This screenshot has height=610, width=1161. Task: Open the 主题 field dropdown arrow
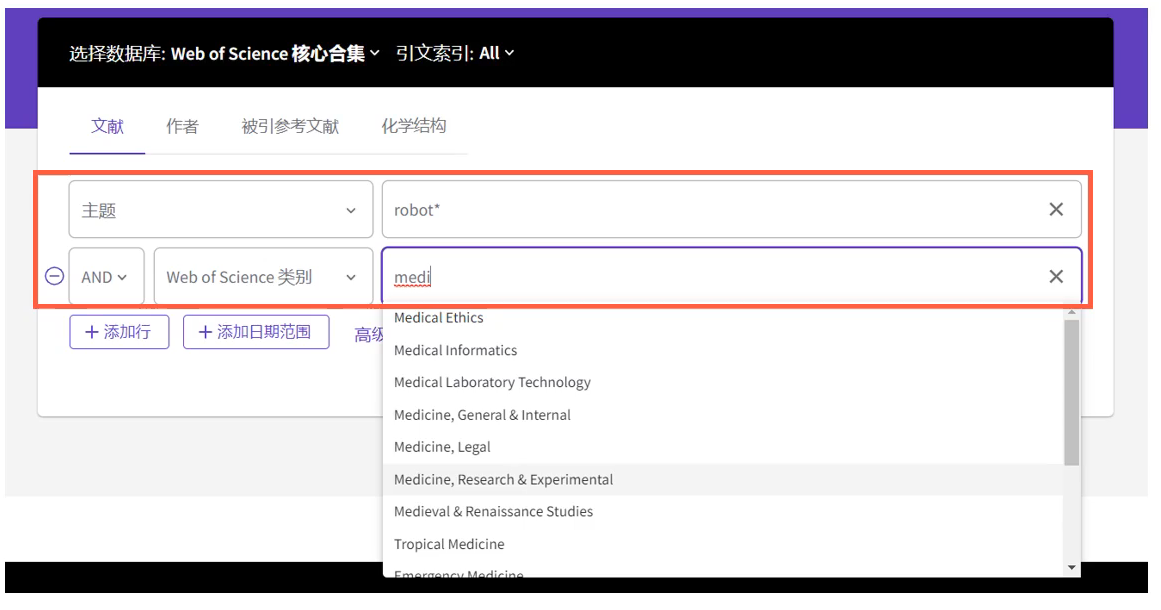point(351,209)
